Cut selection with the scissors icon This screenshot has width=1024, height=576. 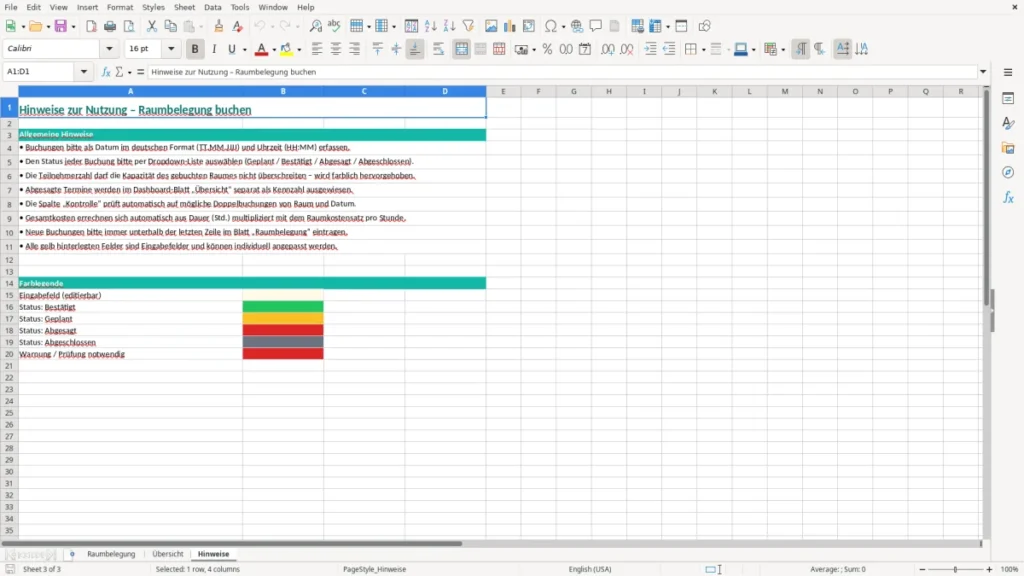pyautogui.click(x=152, y=26)
